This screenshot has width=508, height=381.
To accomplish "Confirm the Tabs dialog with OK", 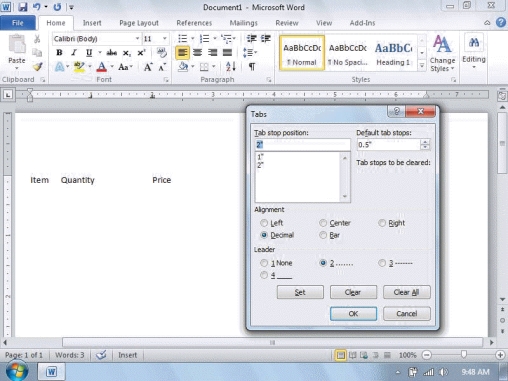I will coord(353,313).
